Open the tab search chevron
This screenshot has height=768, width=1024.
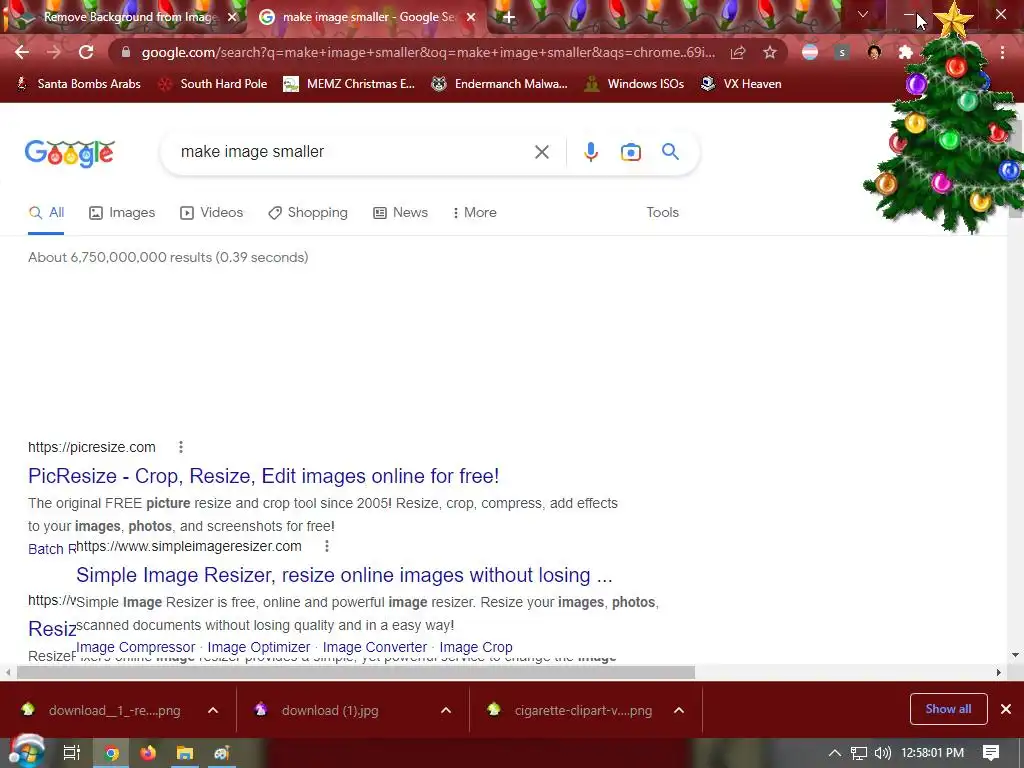(863, 14)
